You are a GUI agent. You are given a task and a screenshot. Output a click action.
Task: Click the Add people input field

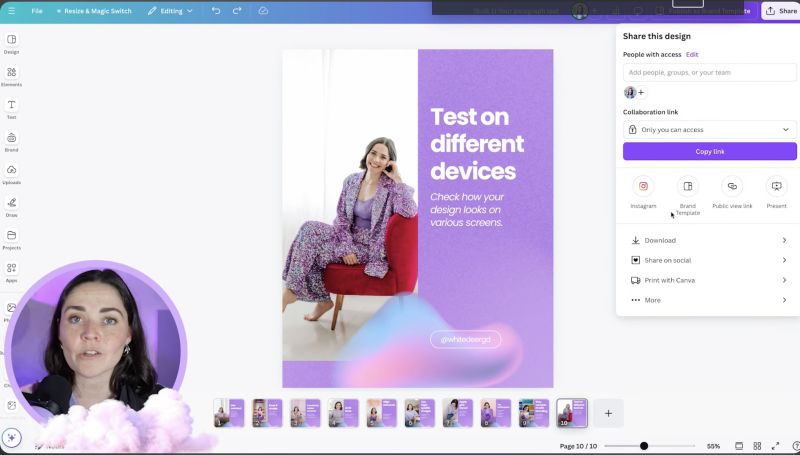[709, 72]
